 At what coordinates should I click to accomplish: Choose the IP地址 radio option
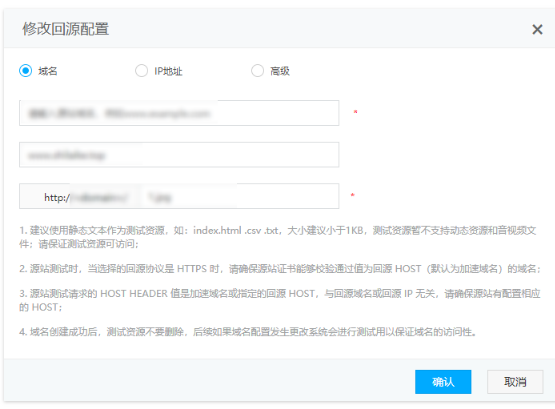[142, 71]
